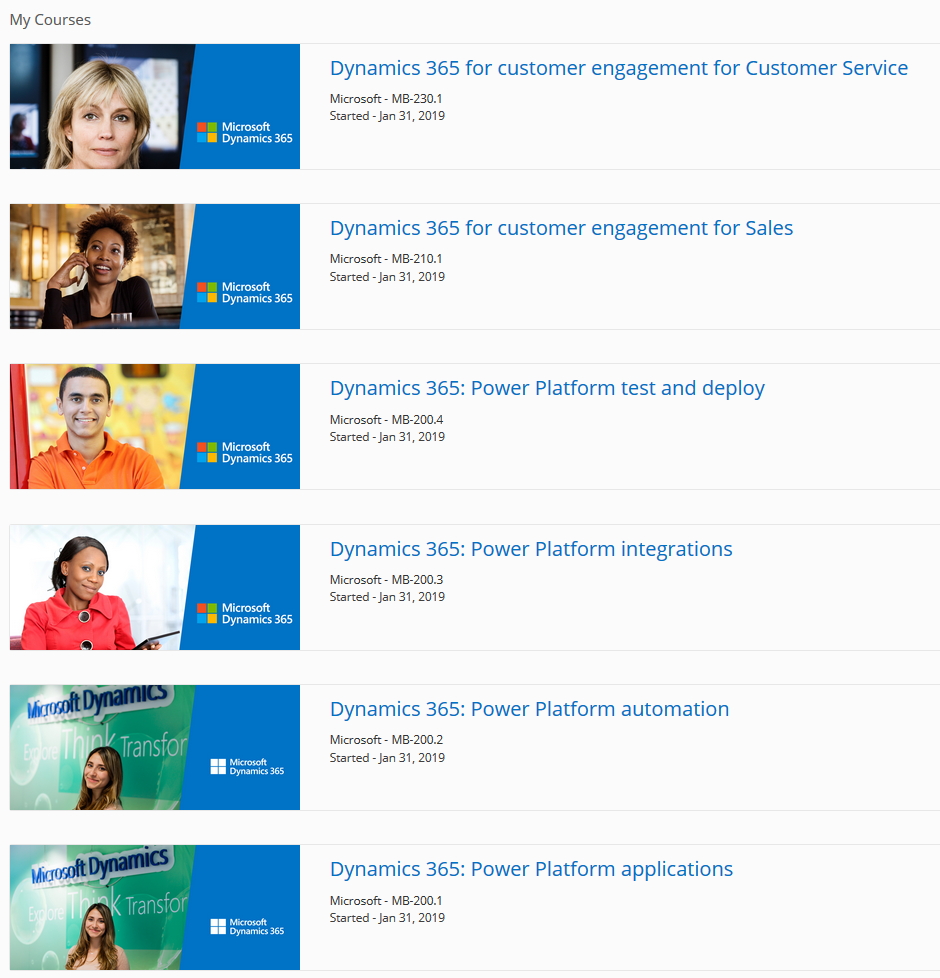Click the Sales course thumbnail image

pyautogui.click(x=155, y=266)
